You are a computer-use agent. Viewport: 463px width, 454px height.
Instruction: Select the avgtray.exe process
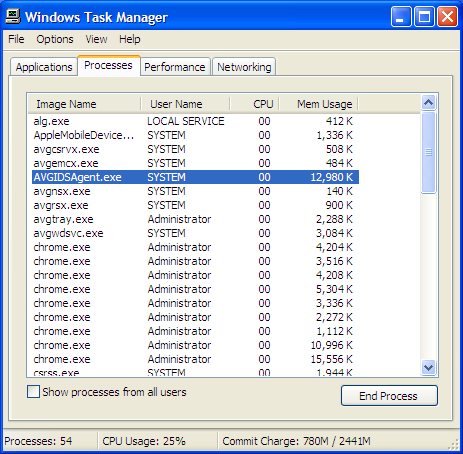tap(195, 219)
